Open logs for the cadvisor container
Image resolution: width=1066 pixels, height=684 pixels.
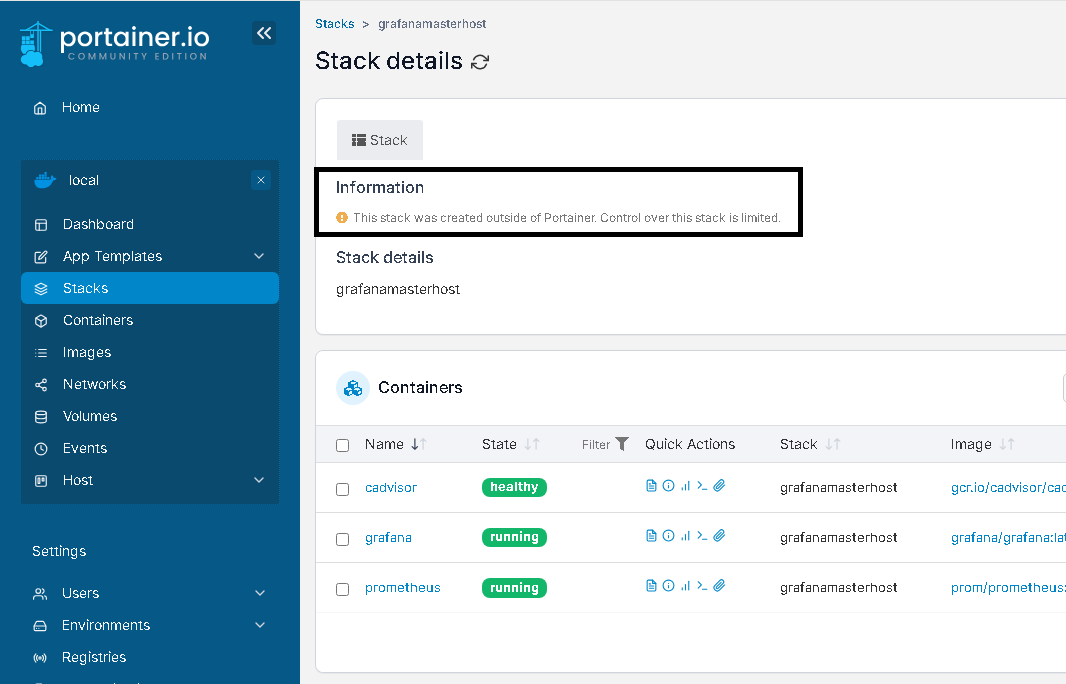coord(651,485)
